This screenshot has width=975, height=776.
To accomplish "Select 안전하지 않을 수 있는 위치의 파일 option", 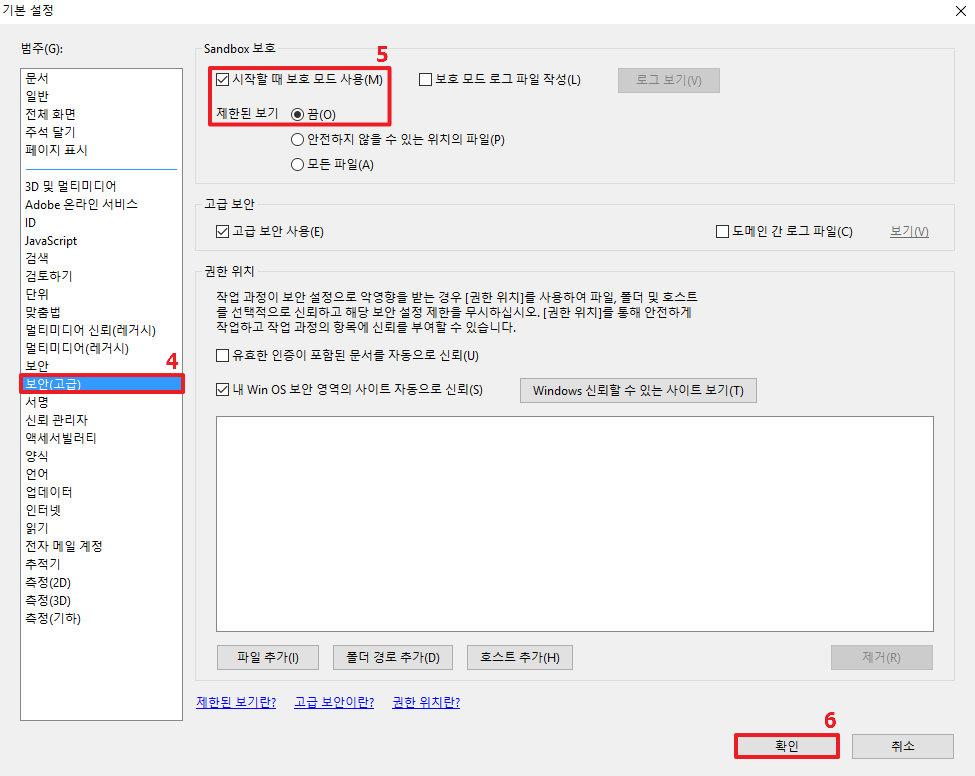I will point(297,140).
